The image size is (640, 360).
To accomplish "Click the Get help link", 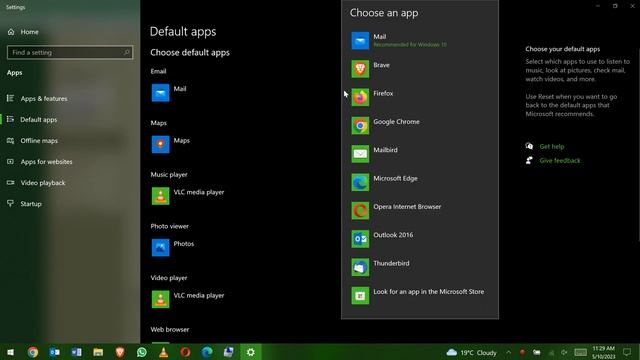I will 551,146.
